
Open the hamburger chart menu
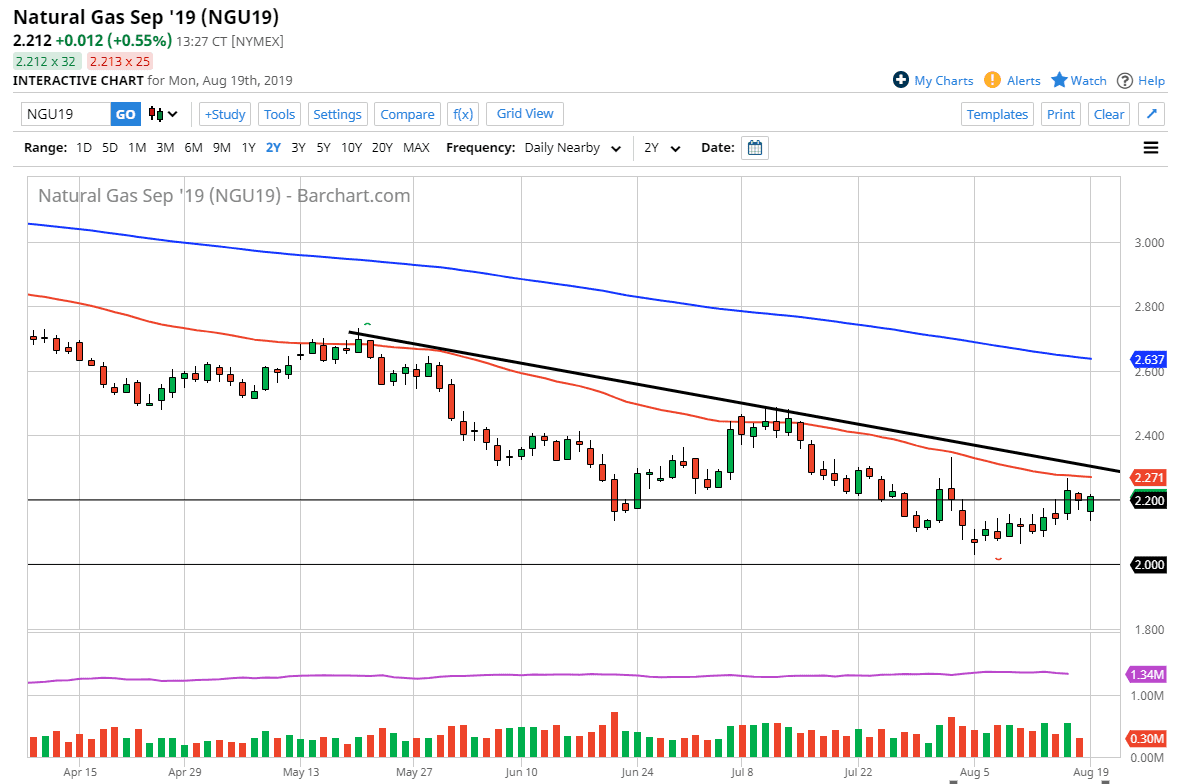(x=1151, y=148)
